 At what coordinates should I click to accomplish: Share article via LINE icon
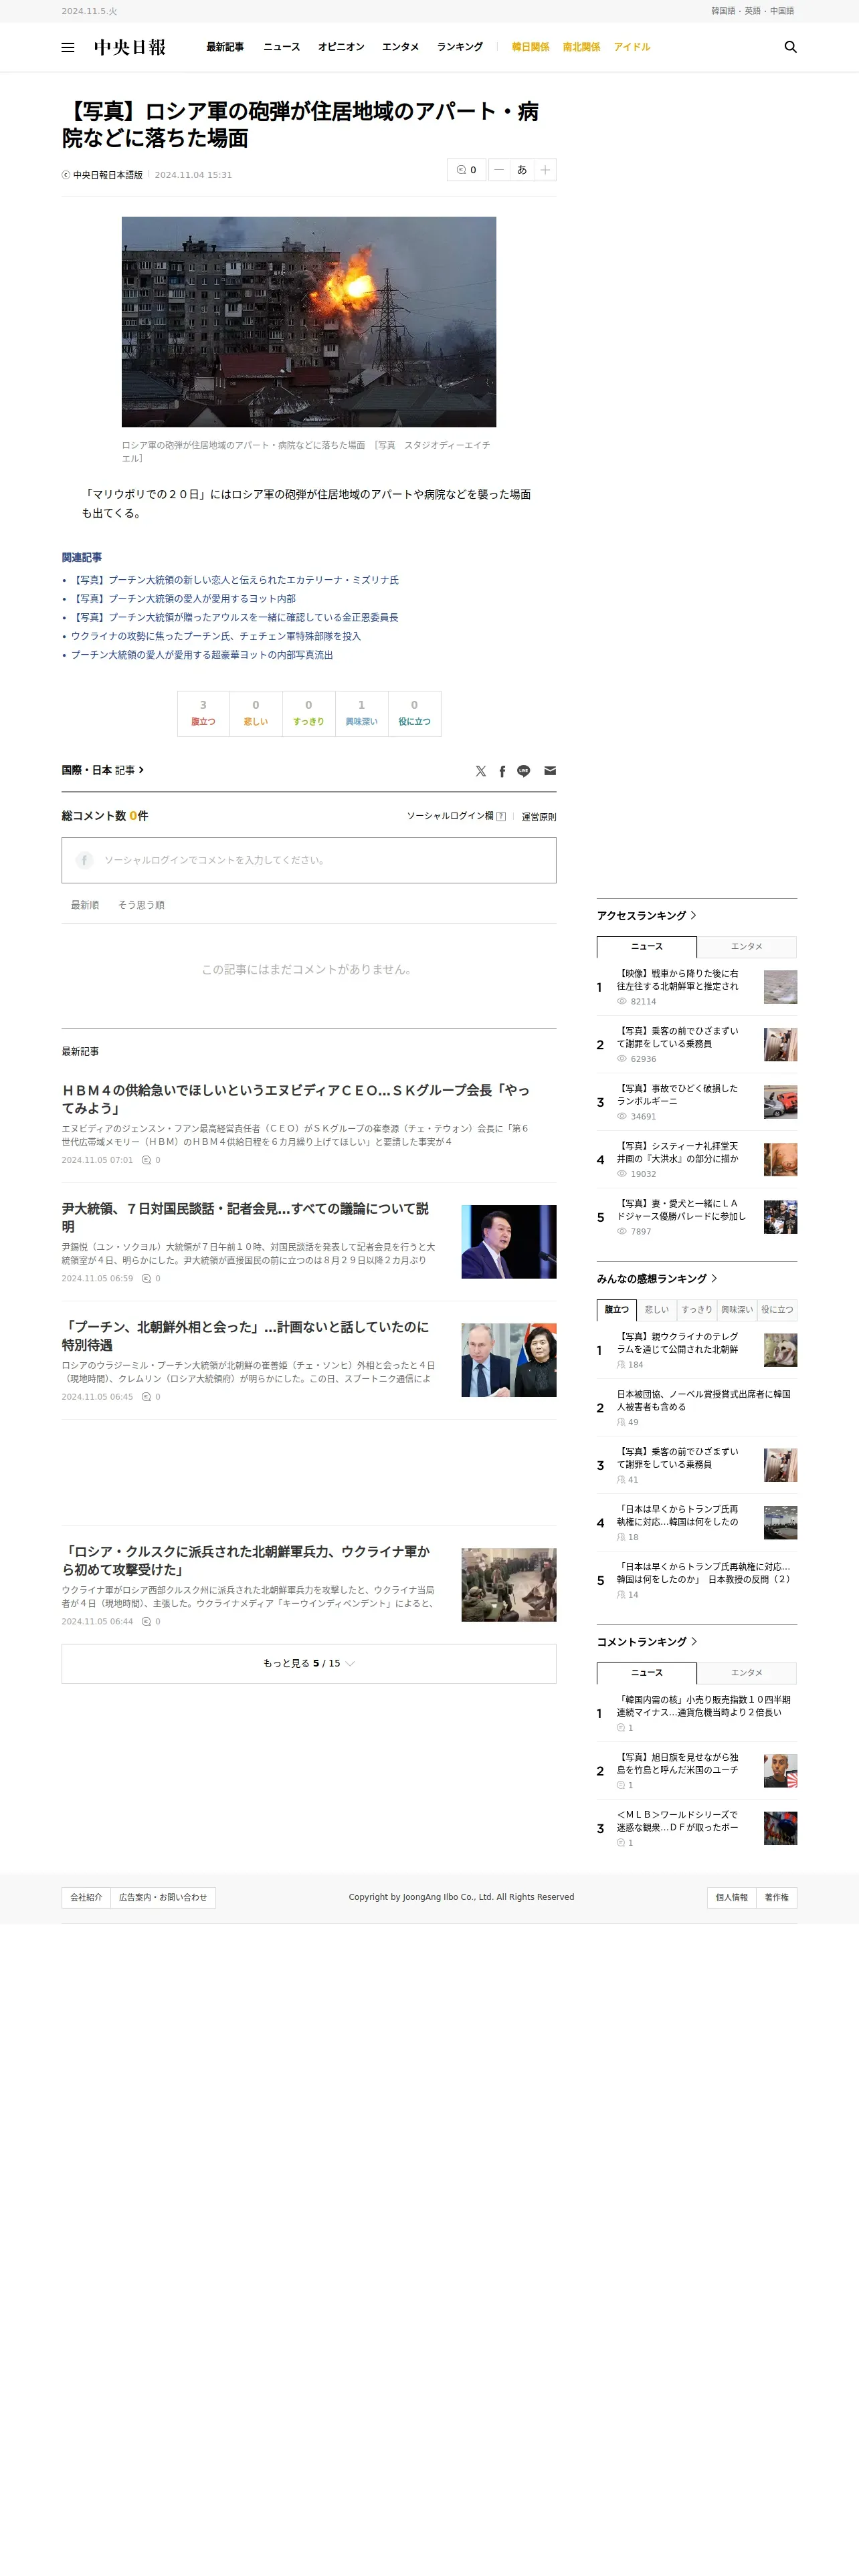click(523, 771)
